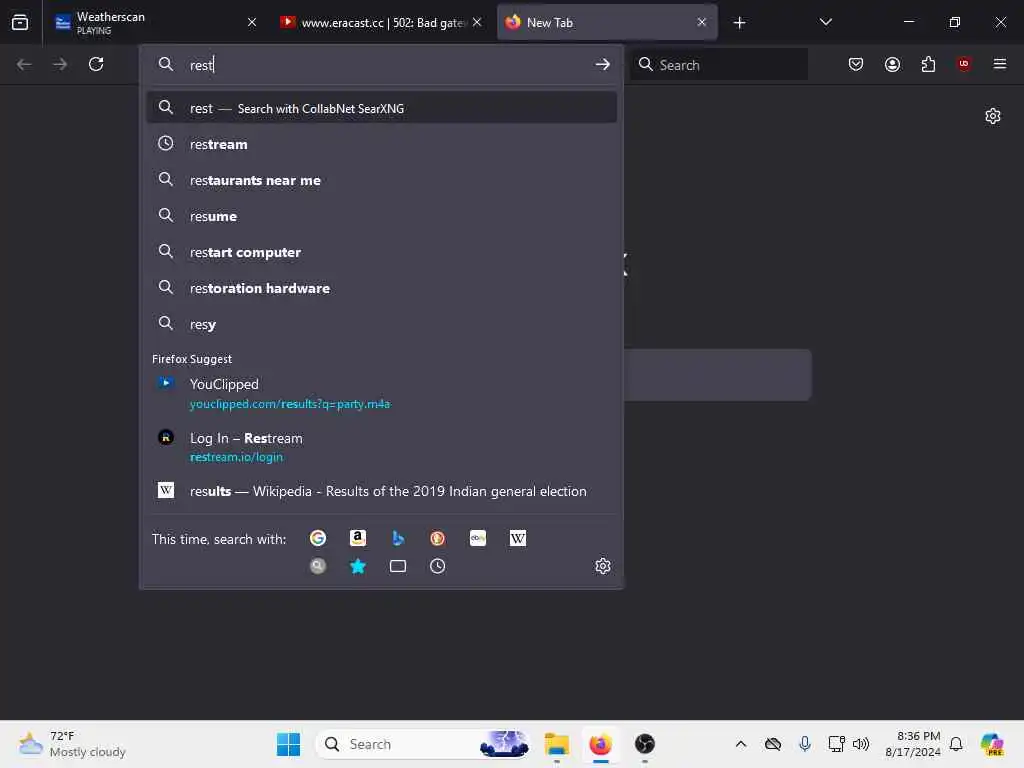Open the Save to Pocket icon
Viewport: 1024px width, 768px height.
pos(856,64)
